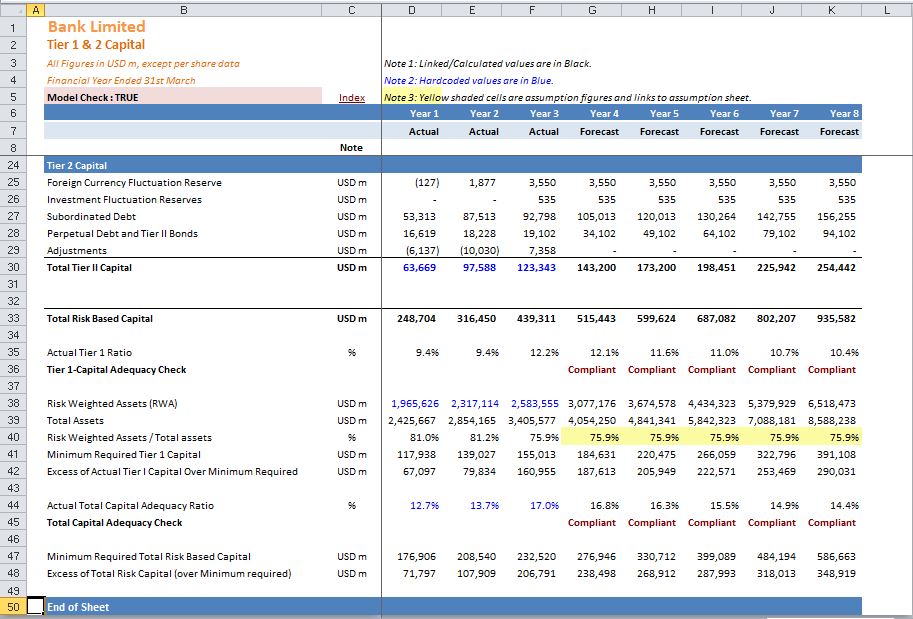Select Perpetual Debt and Tier II Bonds label
The height and width of the screenshot is (619, 913).
point(122,234)
